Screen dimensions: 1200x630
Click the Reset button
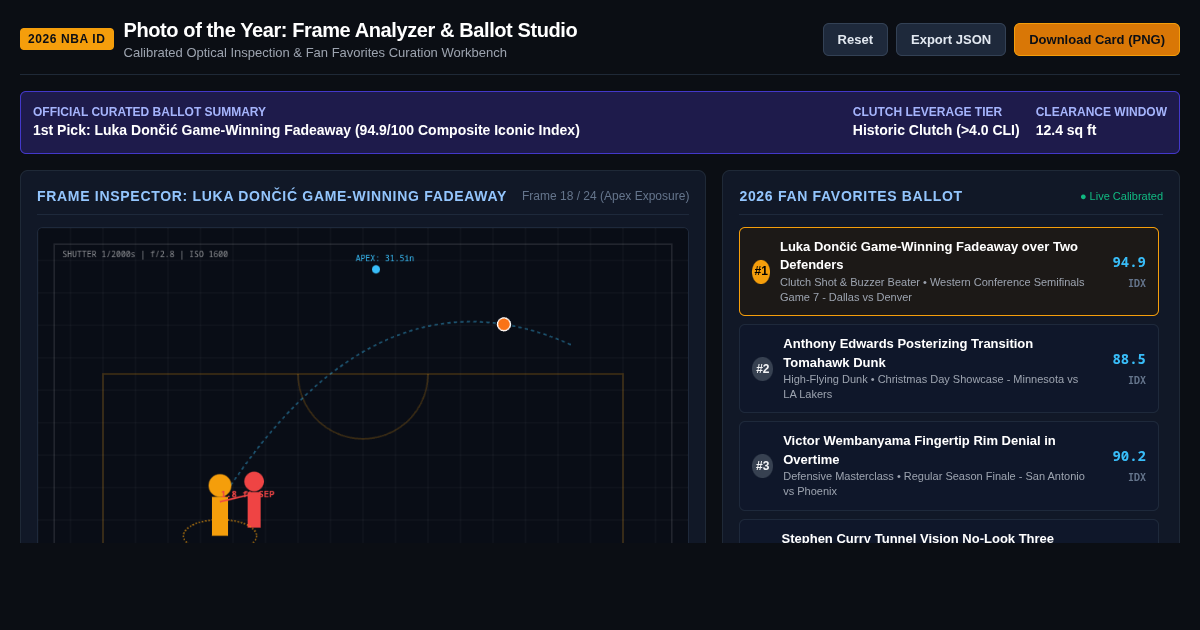tap(855, 39)
